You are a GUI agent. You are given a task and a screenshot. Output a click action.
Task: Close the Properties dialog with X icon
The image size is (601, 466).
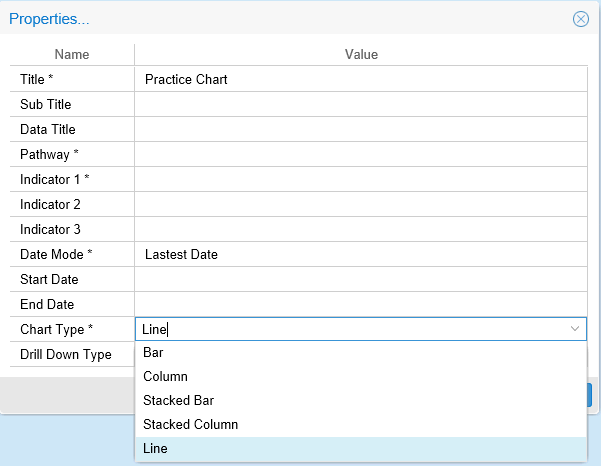tap(580, 19)
